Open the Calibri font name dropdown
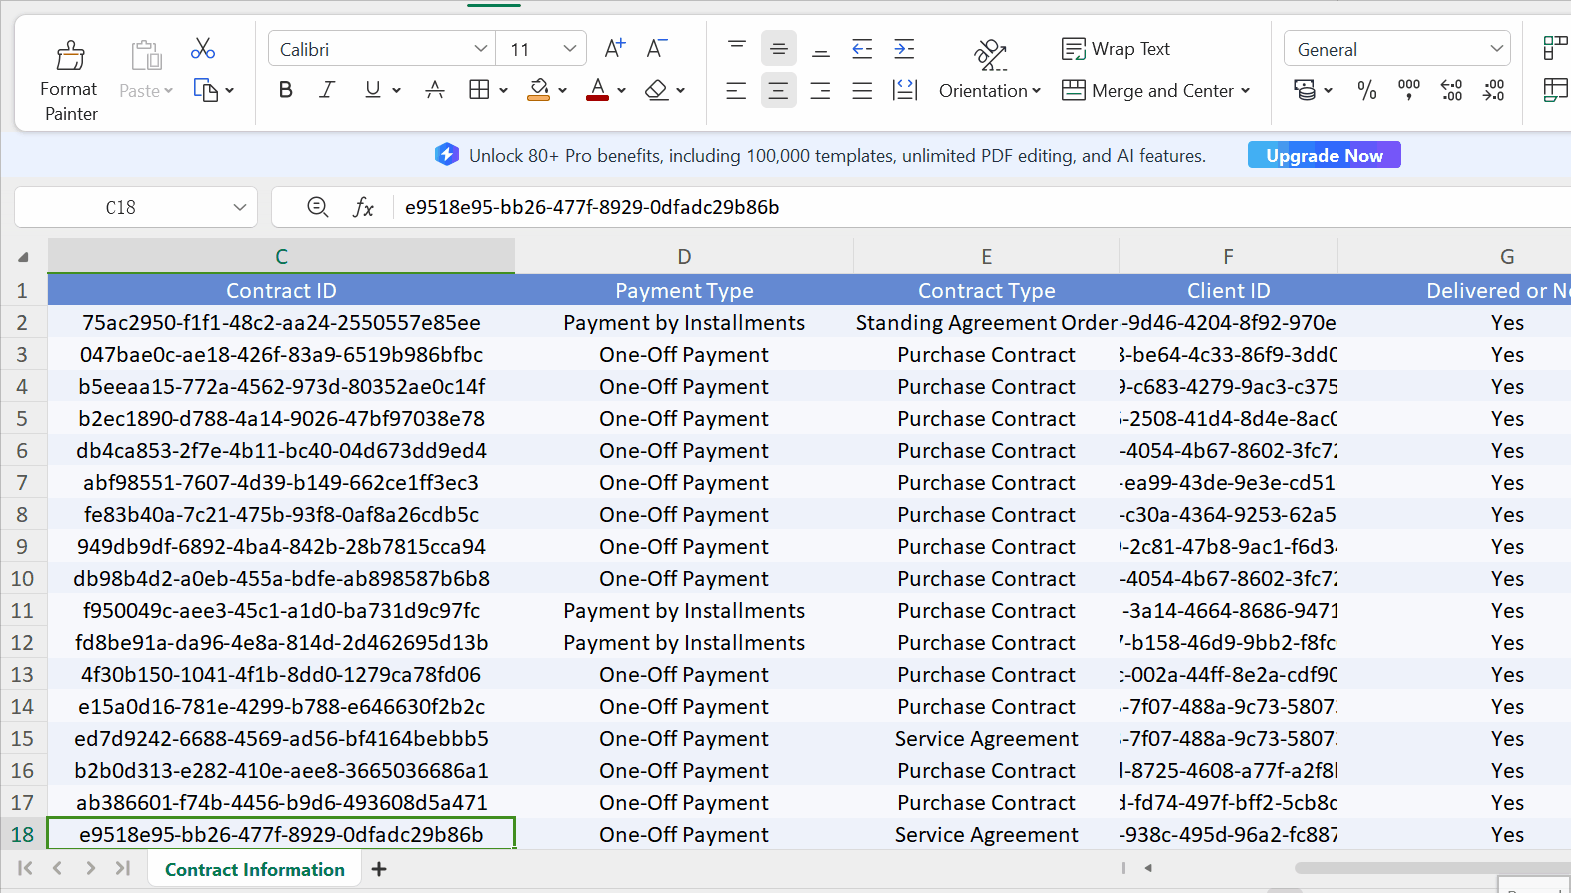1571x893 pixels. click(480, 49)
